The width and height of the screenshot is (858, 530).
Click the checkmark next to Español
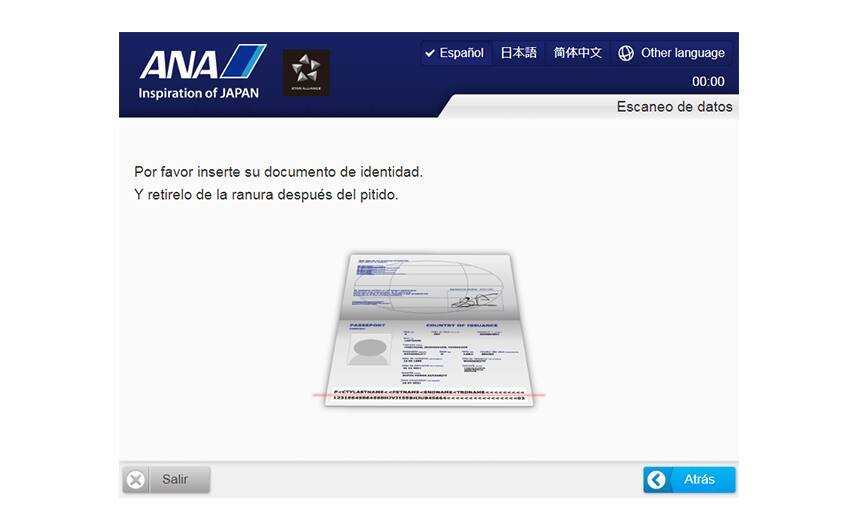tap(430, 53)
